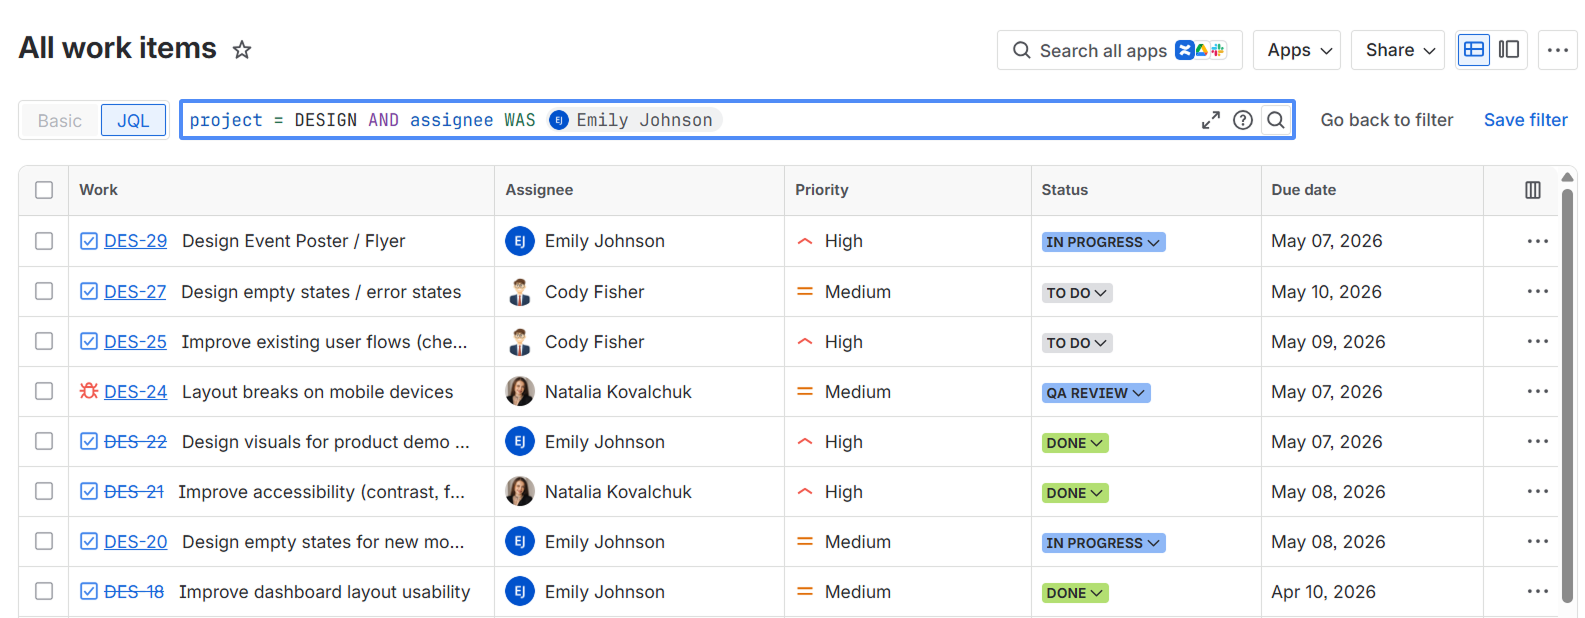1585x618 pixels.
Task: Run the JQL search magnifier button
Action: pos(1276,120)
